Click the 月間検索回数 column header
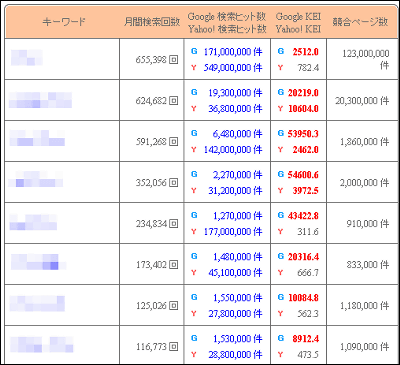 pyautogui.click(x=152, y=22)
